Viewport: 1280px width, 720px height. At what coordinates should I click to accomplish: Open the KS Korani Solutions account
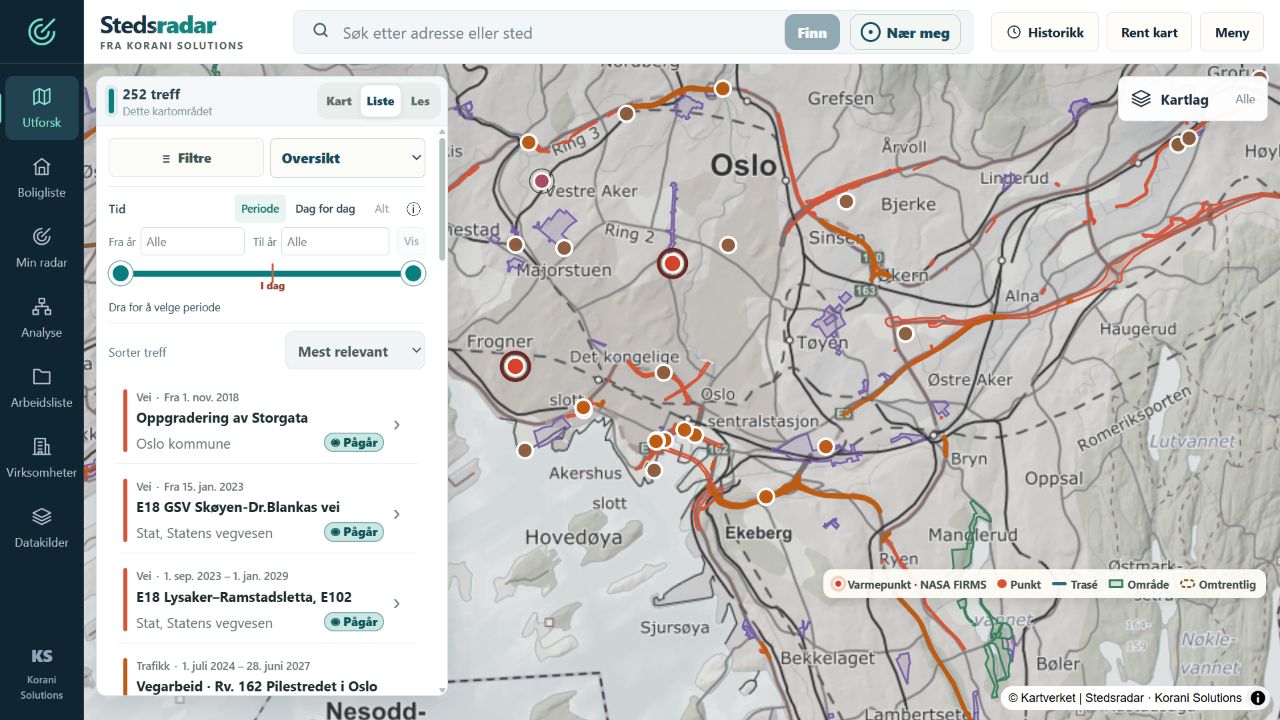(x=42, y=675)
